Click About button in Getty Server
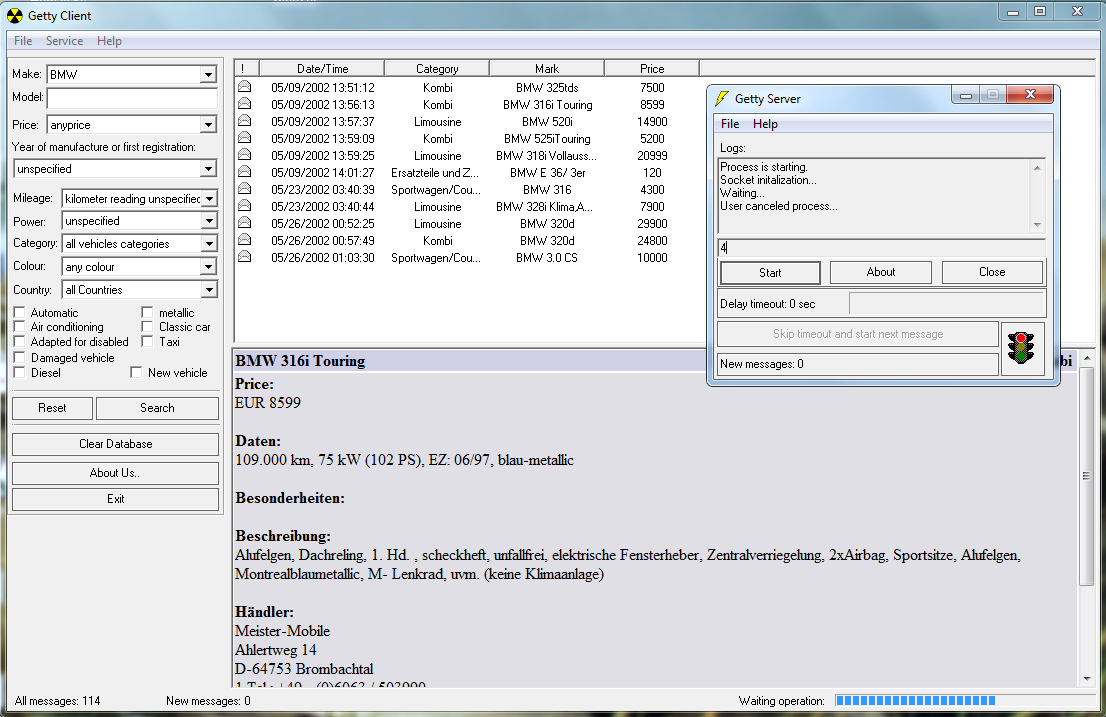The height and width of the screenshot is (717, 1106). pyautogui.click(x=881, y=272)
